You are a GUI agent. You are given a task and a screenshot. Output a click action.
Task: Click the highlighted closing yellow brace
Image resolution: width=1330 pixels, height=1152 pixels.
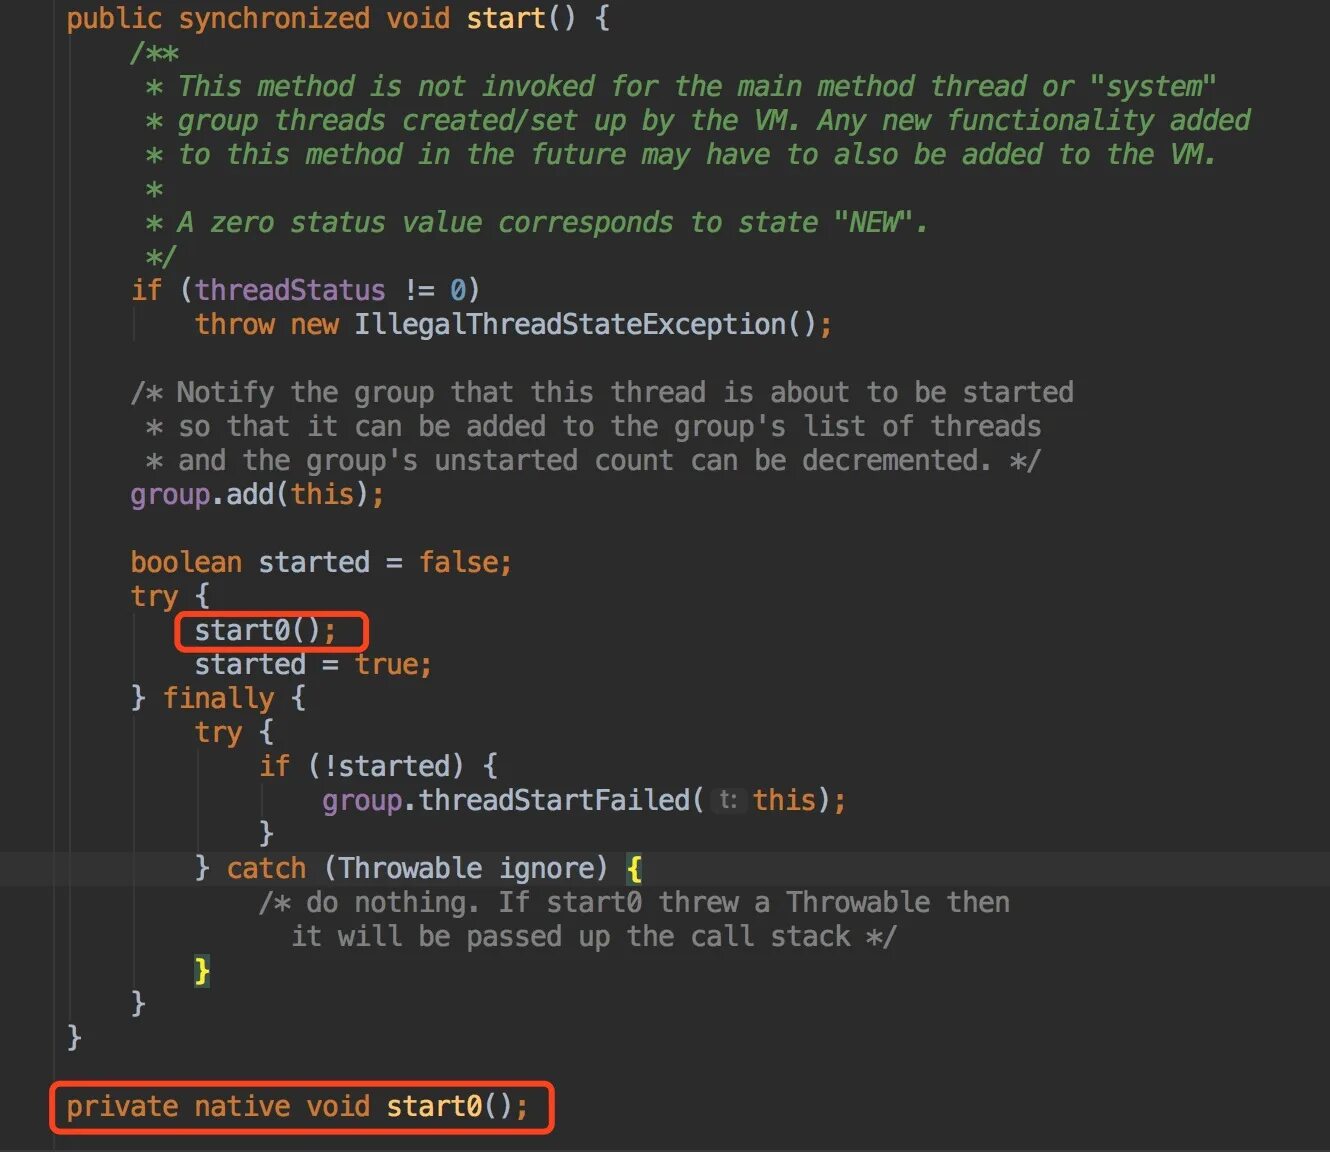tap(202, 970)
